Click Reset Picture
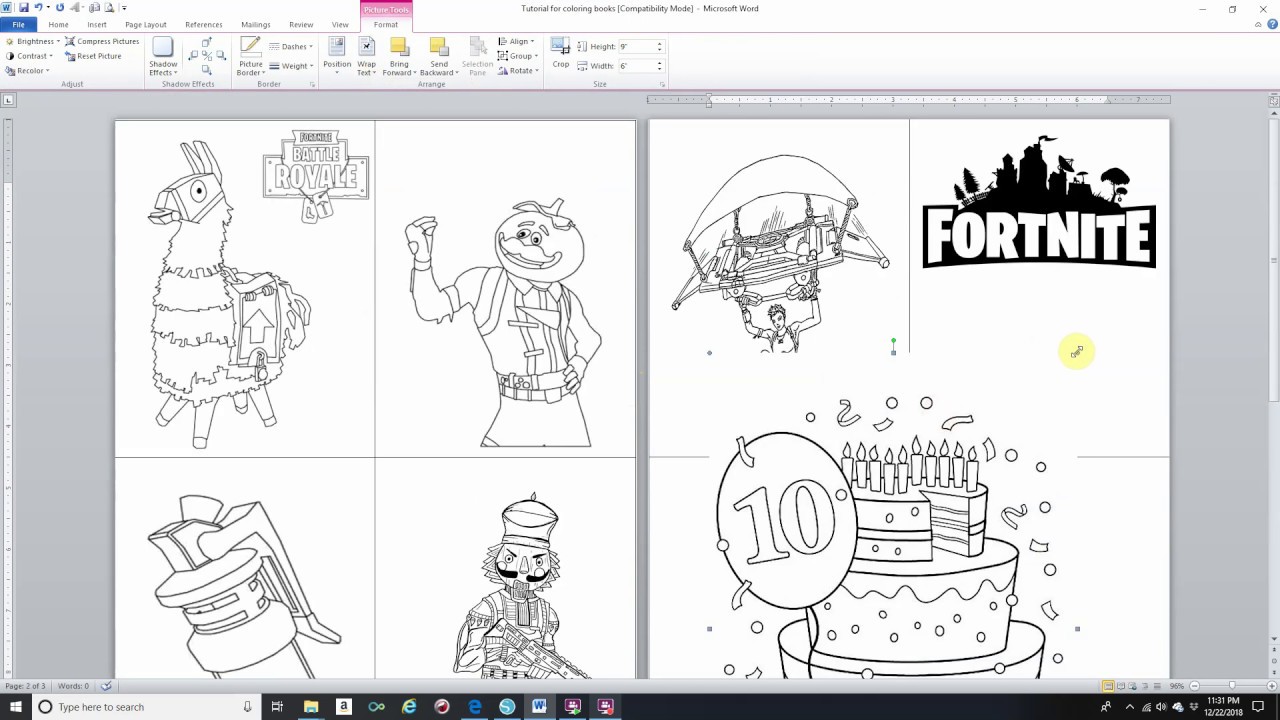The width and height of the screenshot is (1280, 720). pos(93,56)
